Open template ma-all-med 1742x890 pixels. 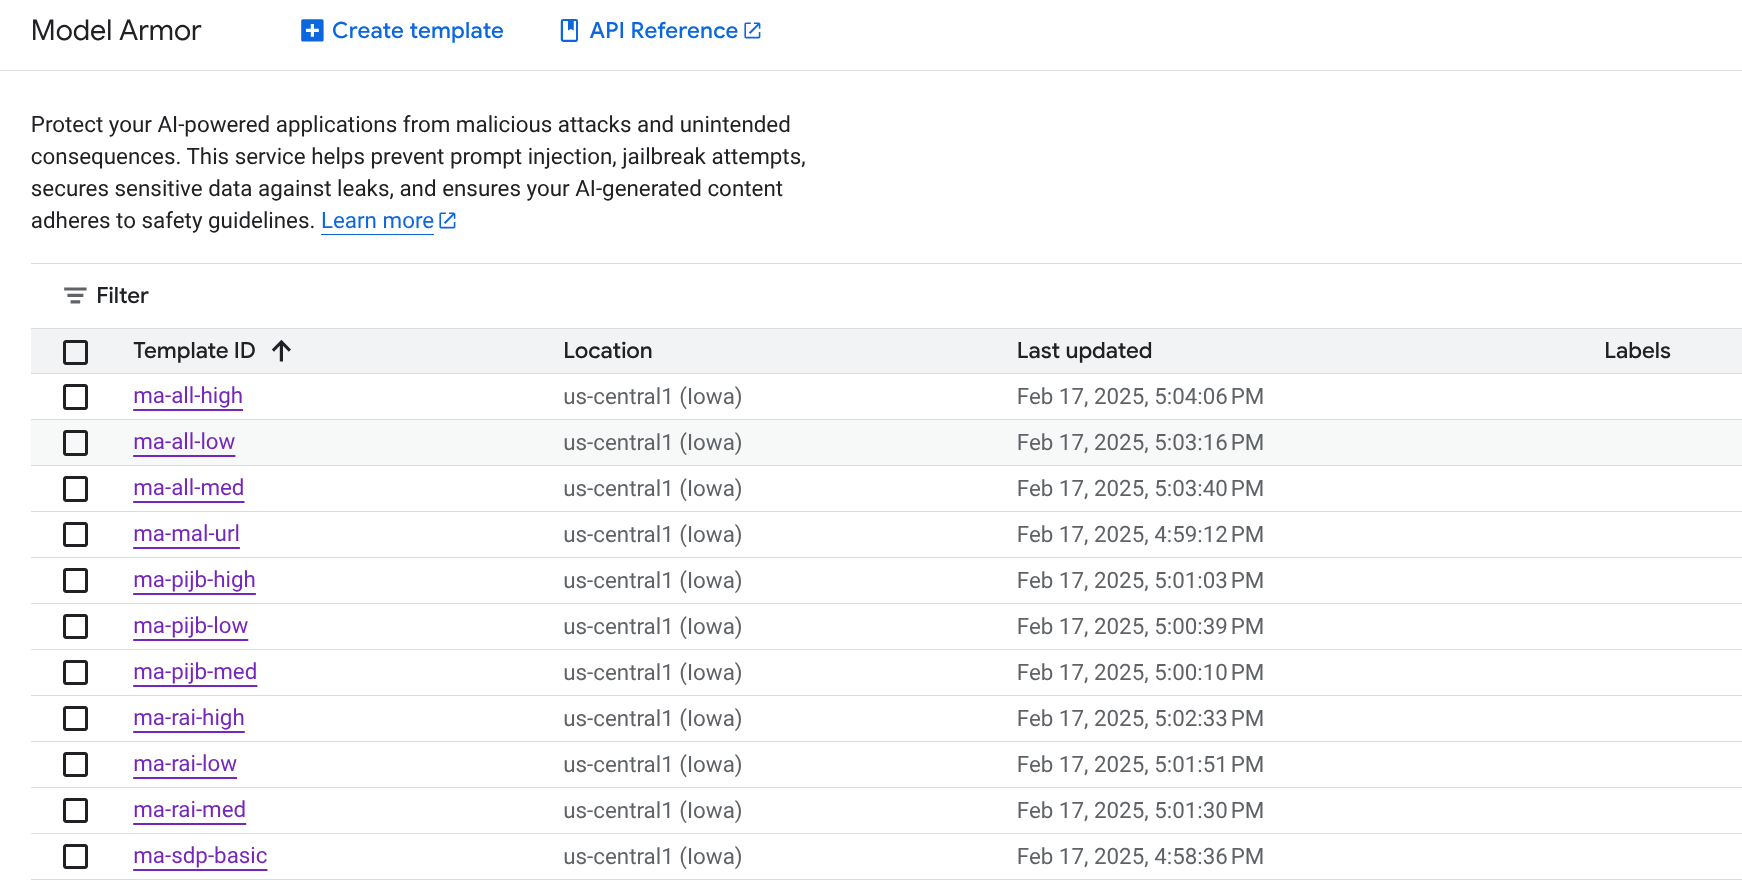tap(189, 488)
